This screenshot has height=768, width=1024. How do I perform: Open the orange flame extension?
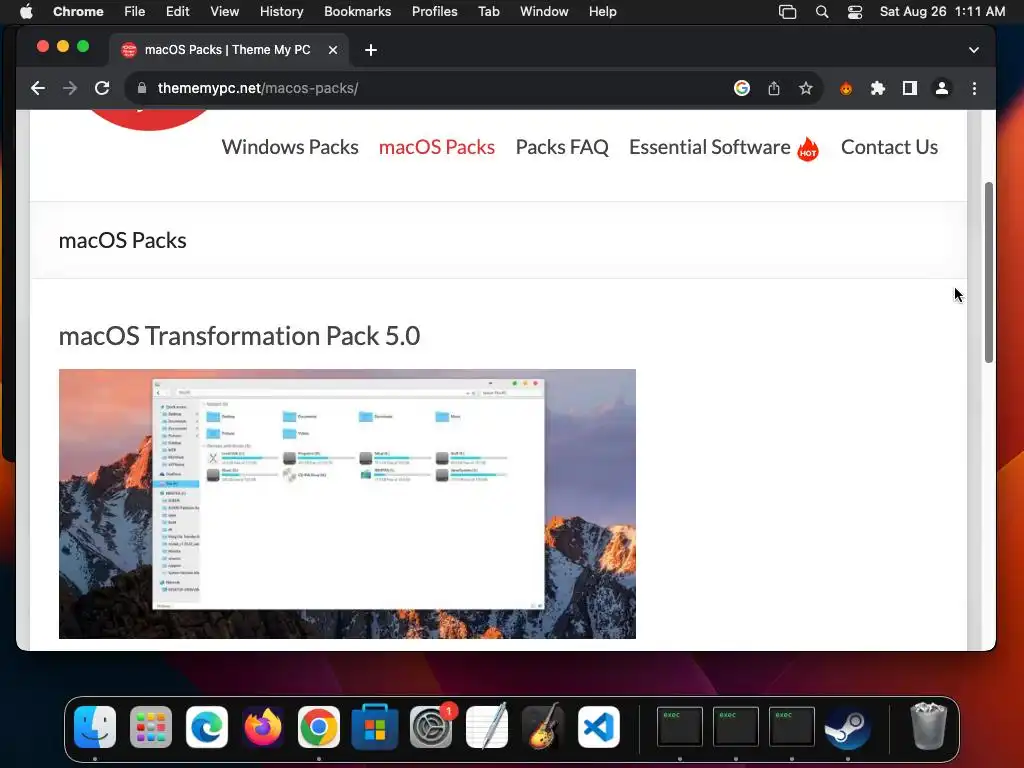(846, 88)
